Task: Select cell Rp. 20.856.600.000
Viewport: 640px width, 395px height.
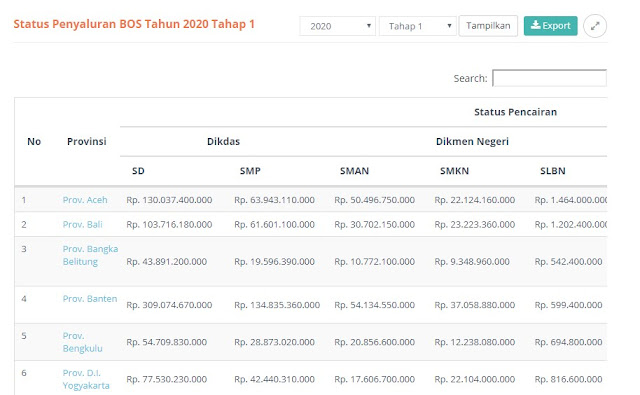Action: pos(374,342)
